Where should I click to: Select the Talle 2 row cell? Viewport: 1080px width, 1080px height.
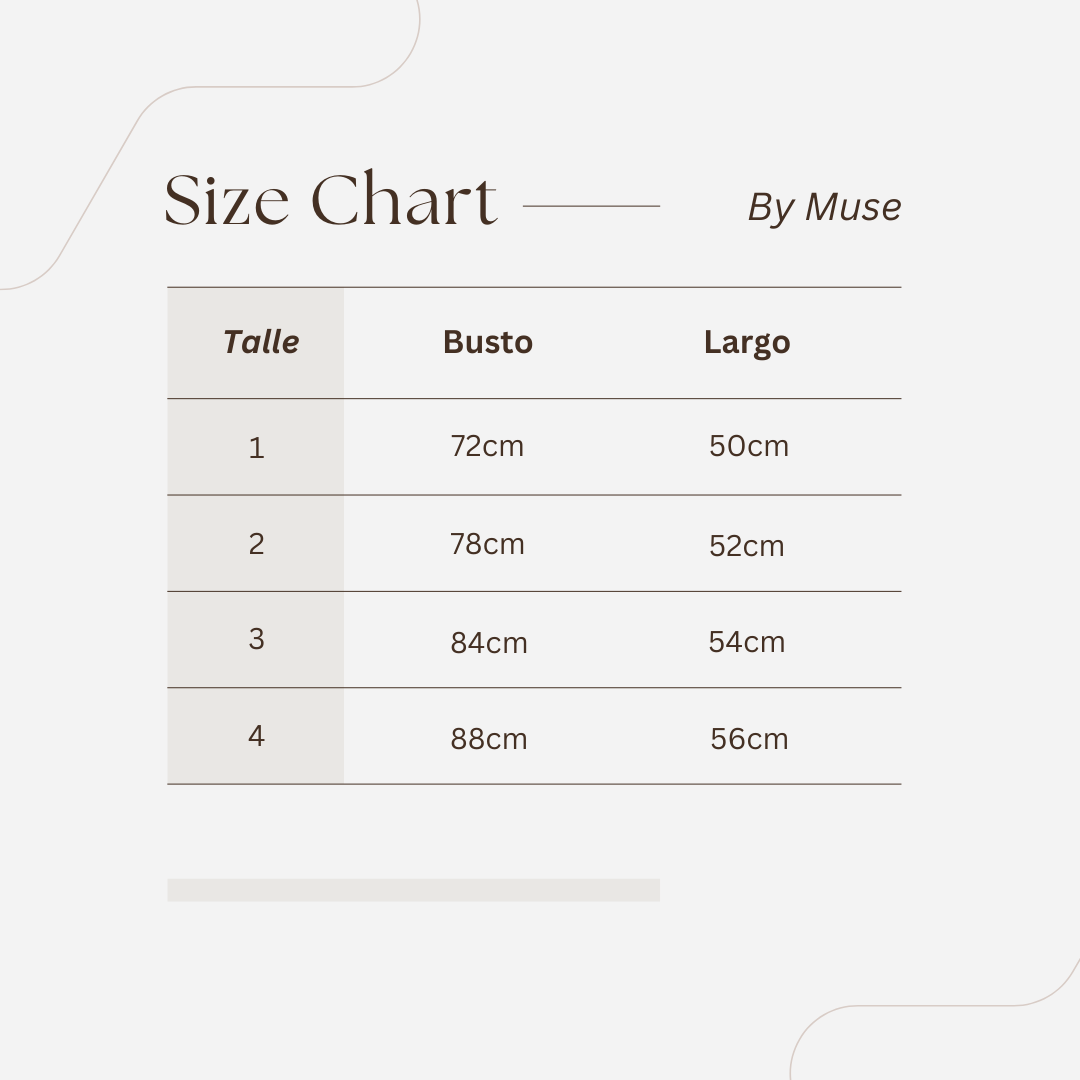(x=256, y=544)
